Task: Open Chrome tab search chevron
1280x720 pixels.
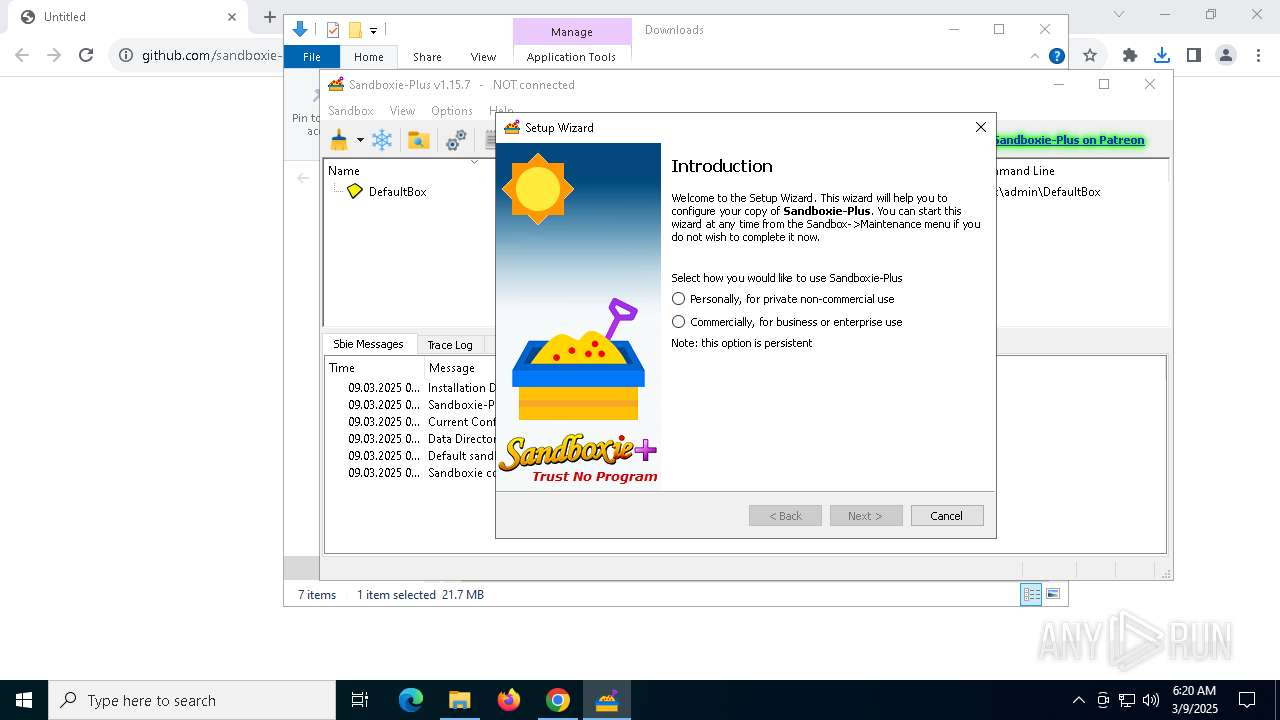Action: click(x=1119, y=14)
